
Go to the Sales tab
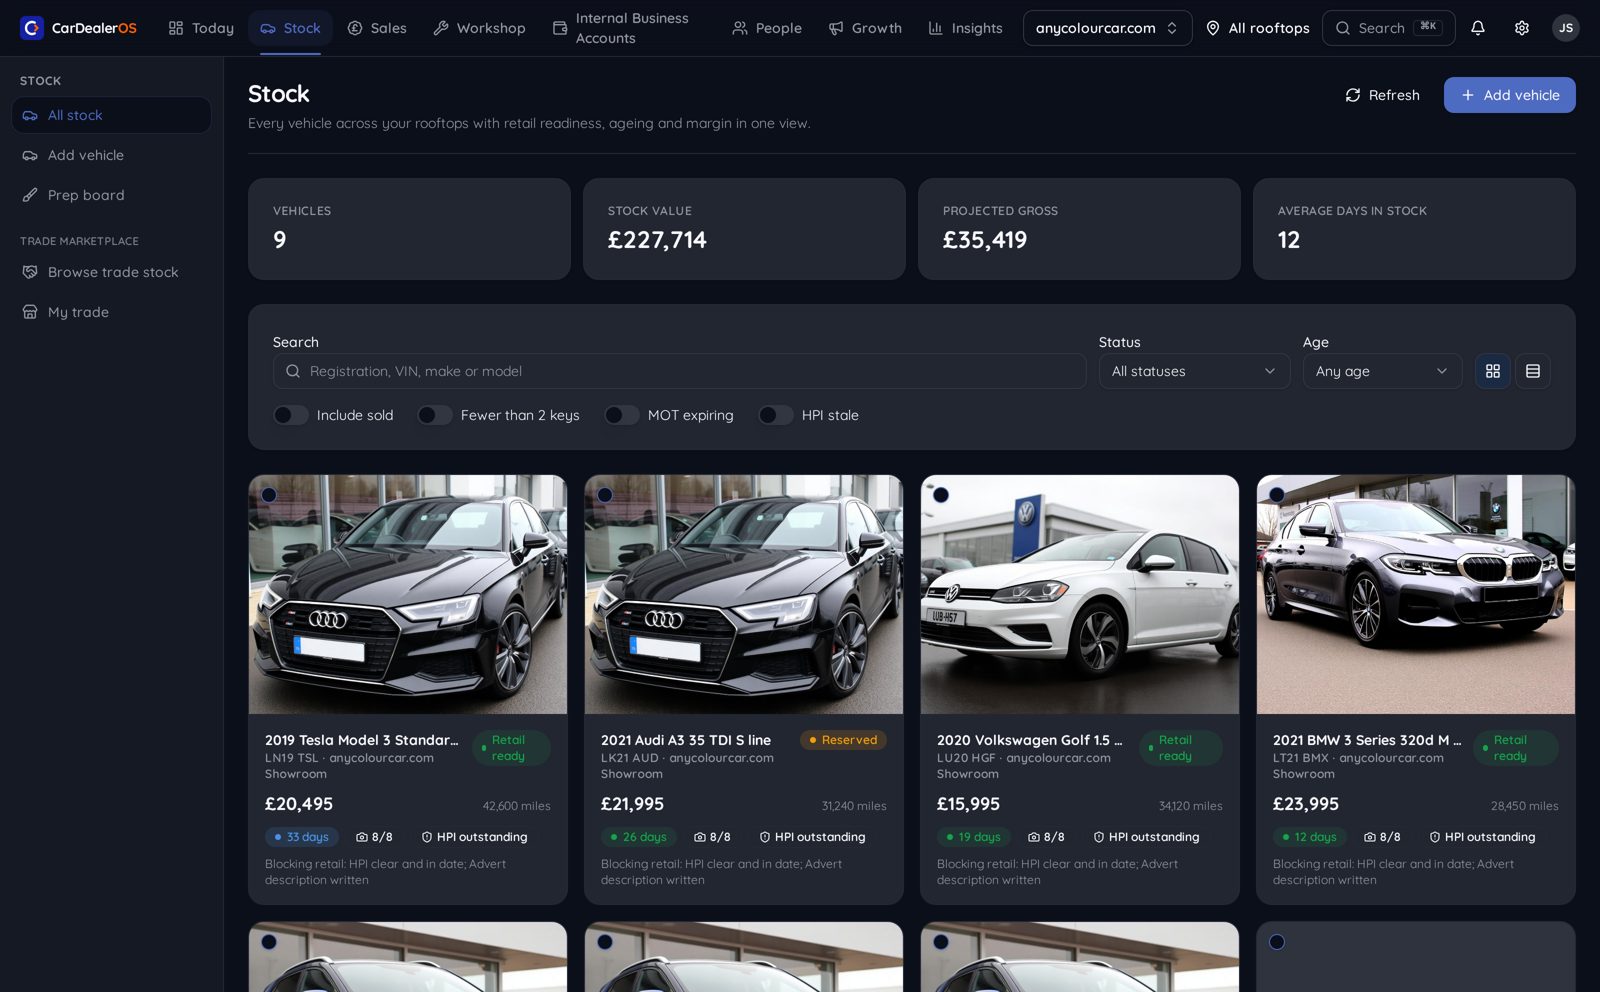(377, 28)
